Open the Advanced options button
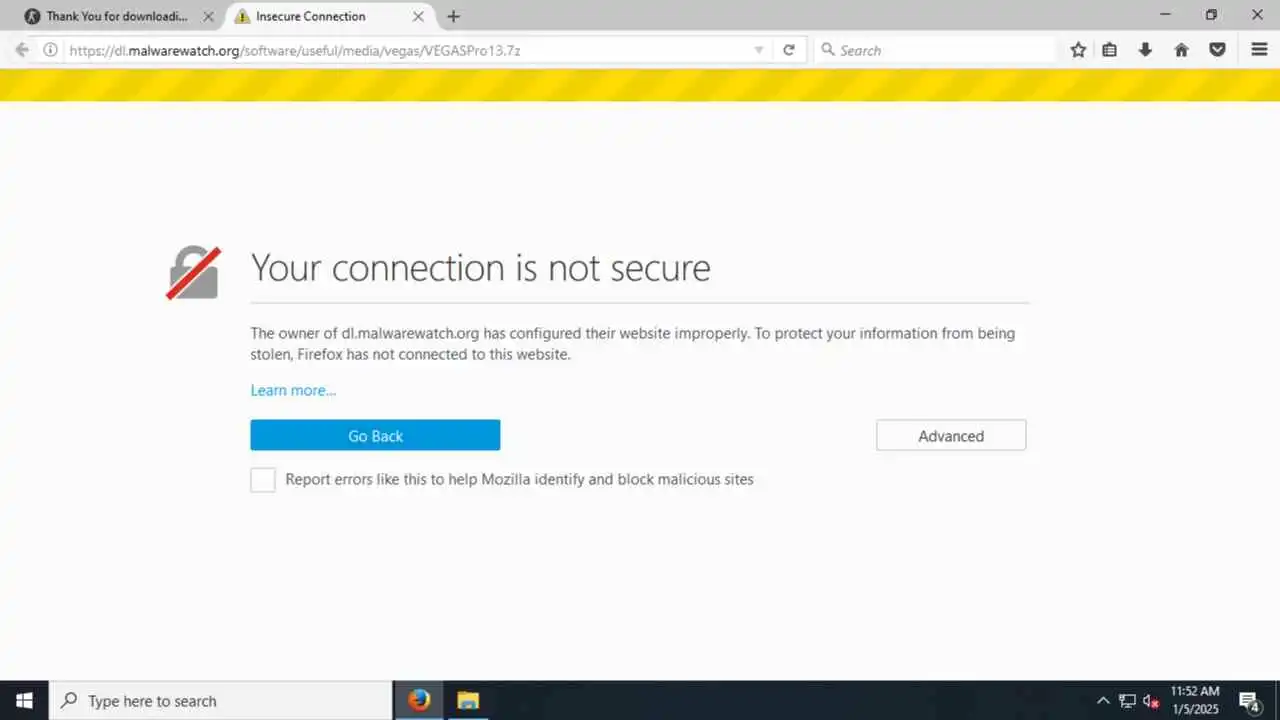 (951, 435)
